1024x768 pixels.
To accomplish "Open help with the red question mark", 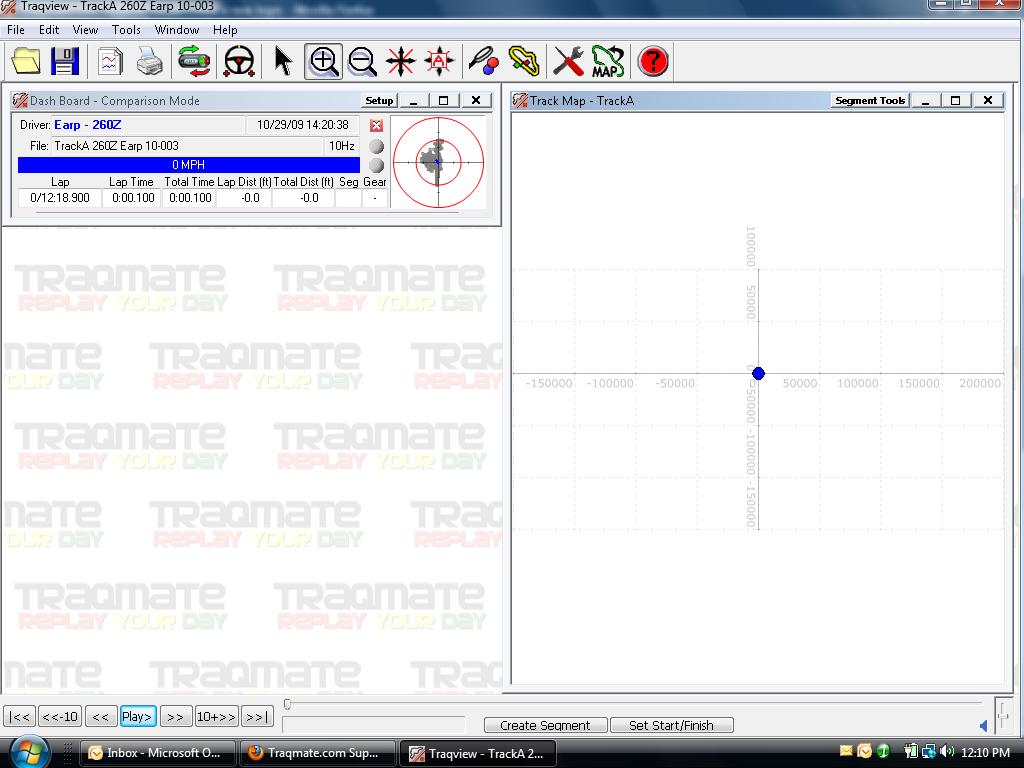I will click(652, 61).
